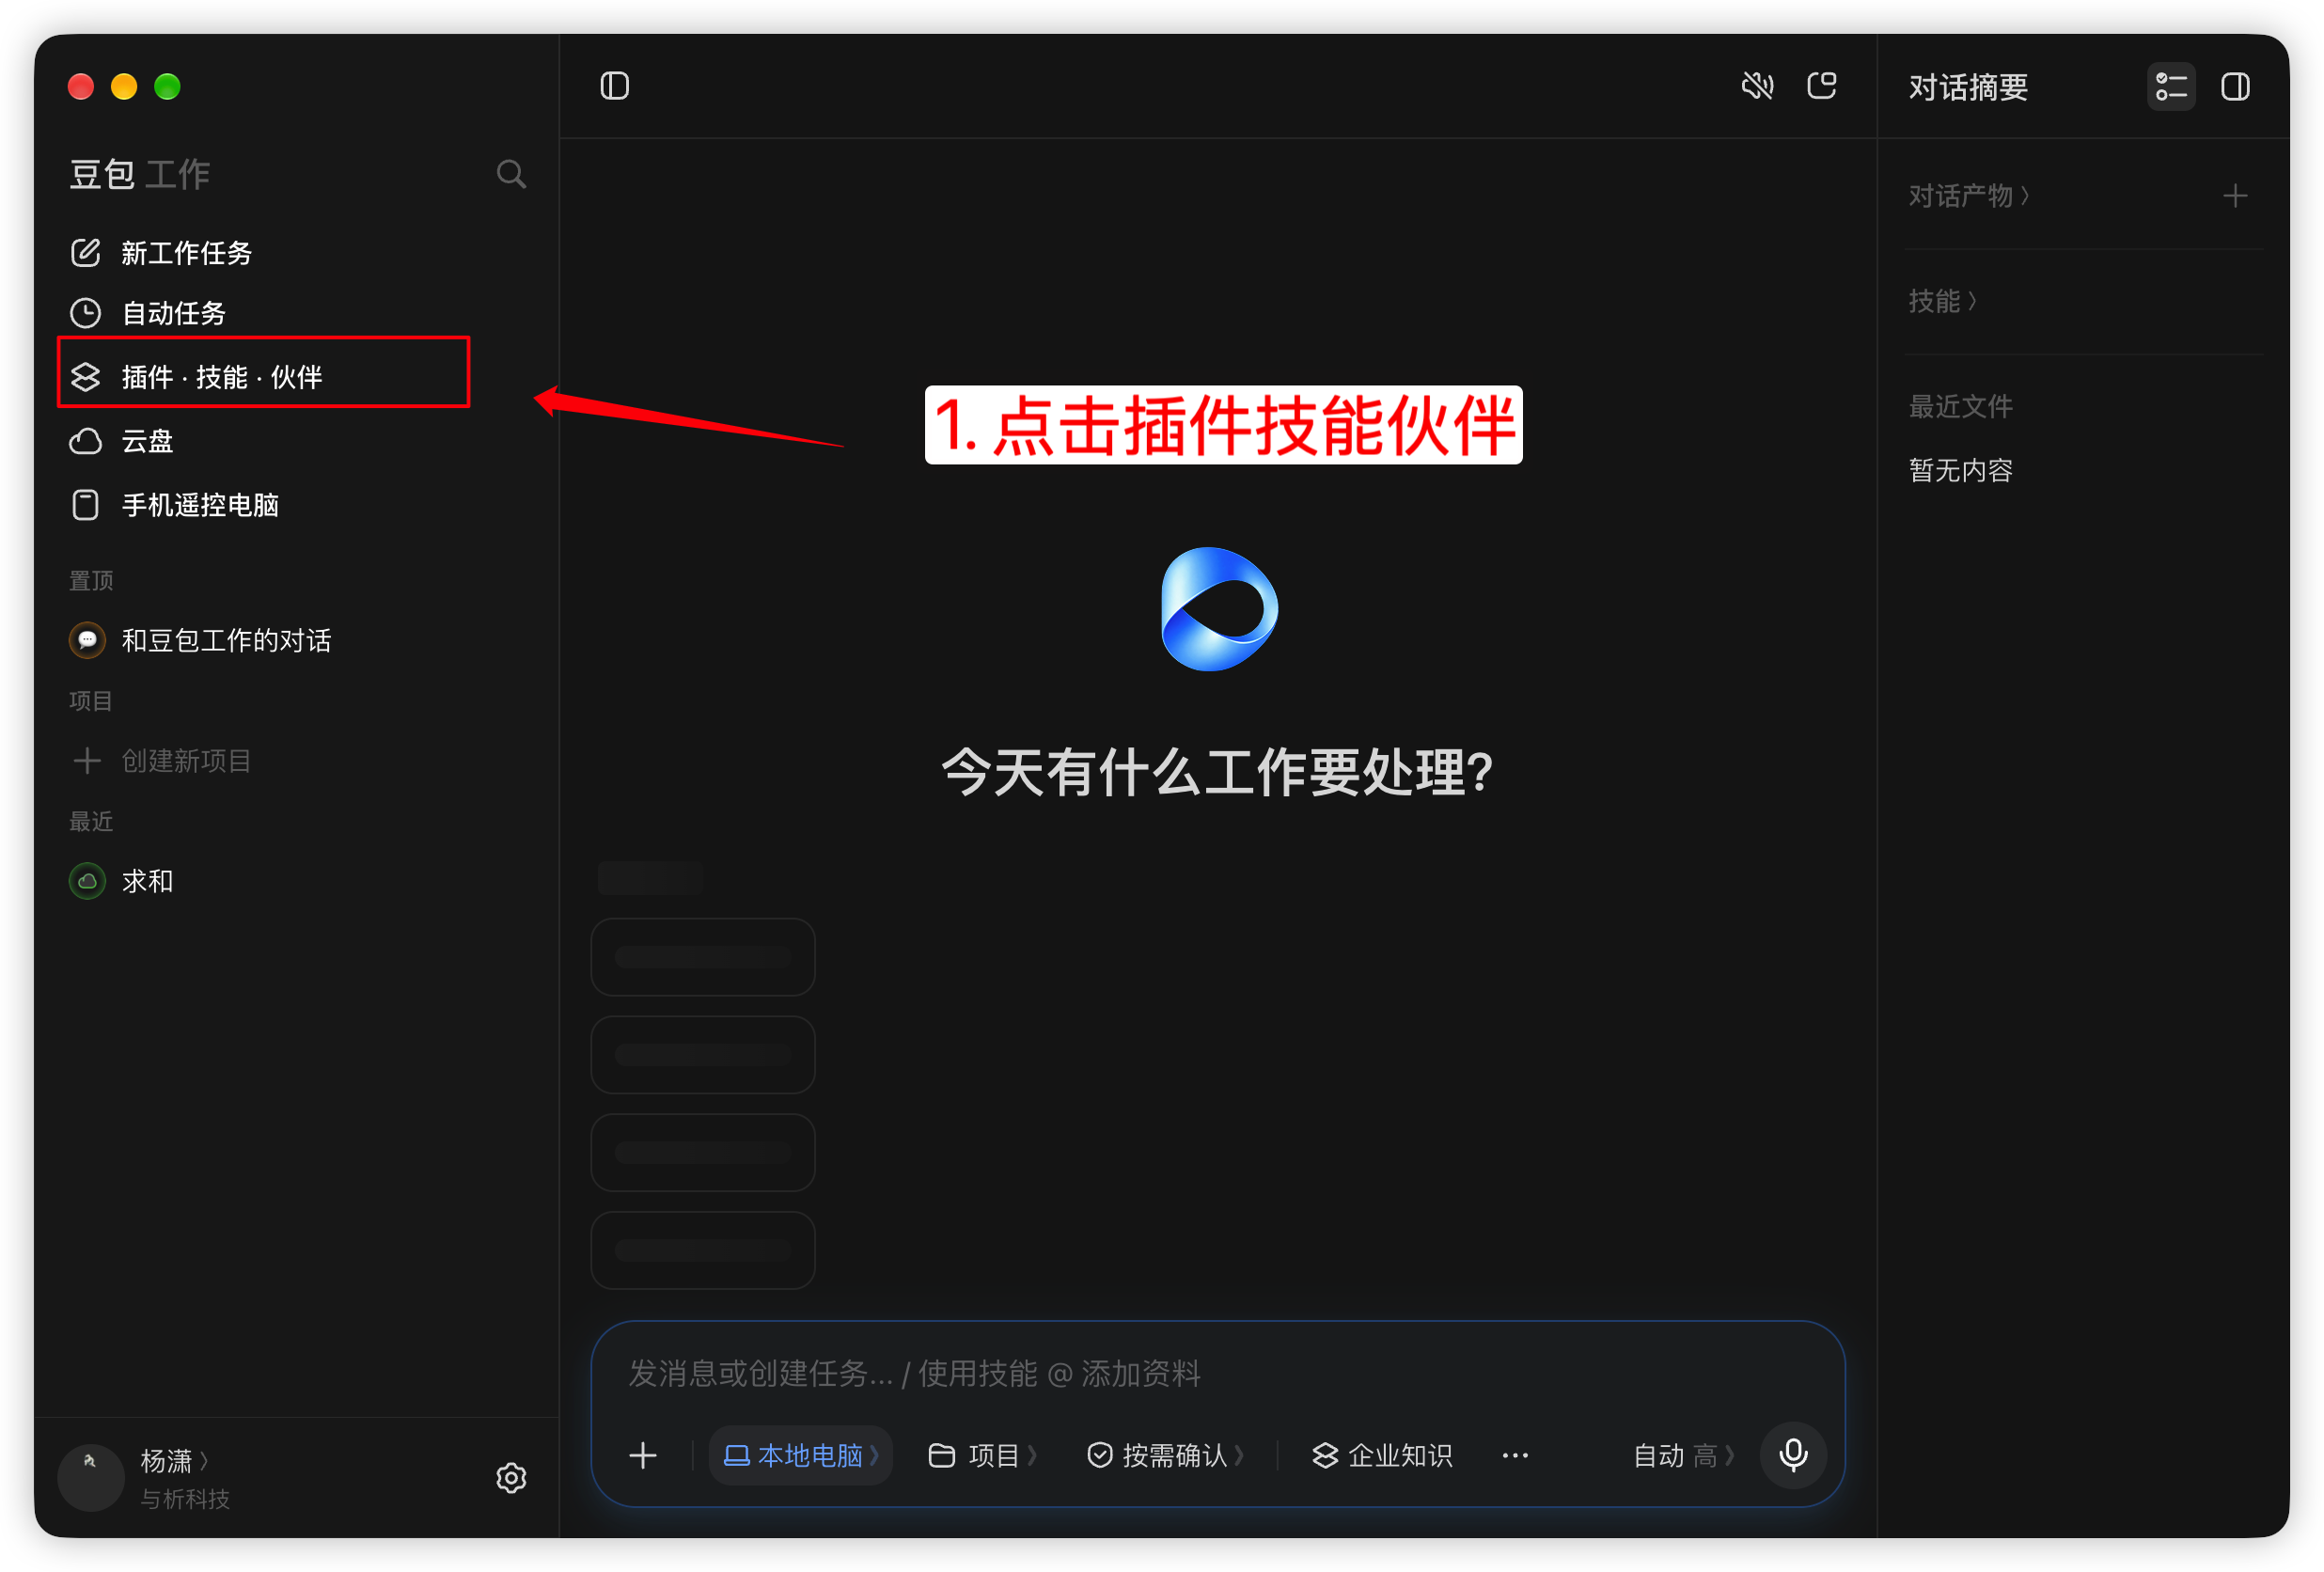This screenshot has height=1572, width=2324.
Task: Open the 自动 高 mode dropdown
Action: (1683, 1455)
